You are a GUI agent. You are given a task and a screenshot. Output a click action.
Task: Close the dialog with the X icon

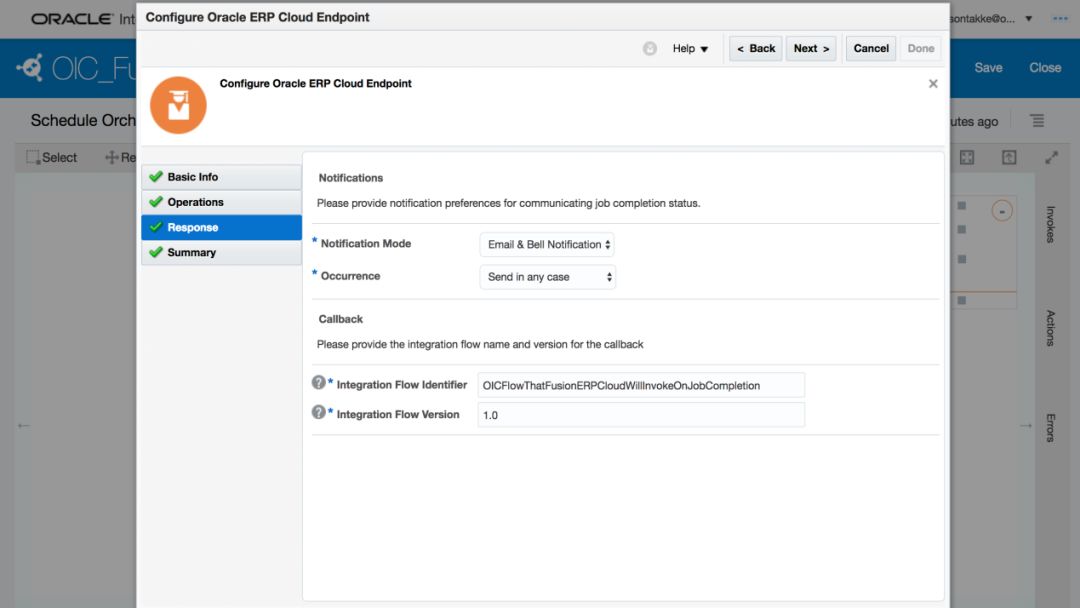point(933,83)
